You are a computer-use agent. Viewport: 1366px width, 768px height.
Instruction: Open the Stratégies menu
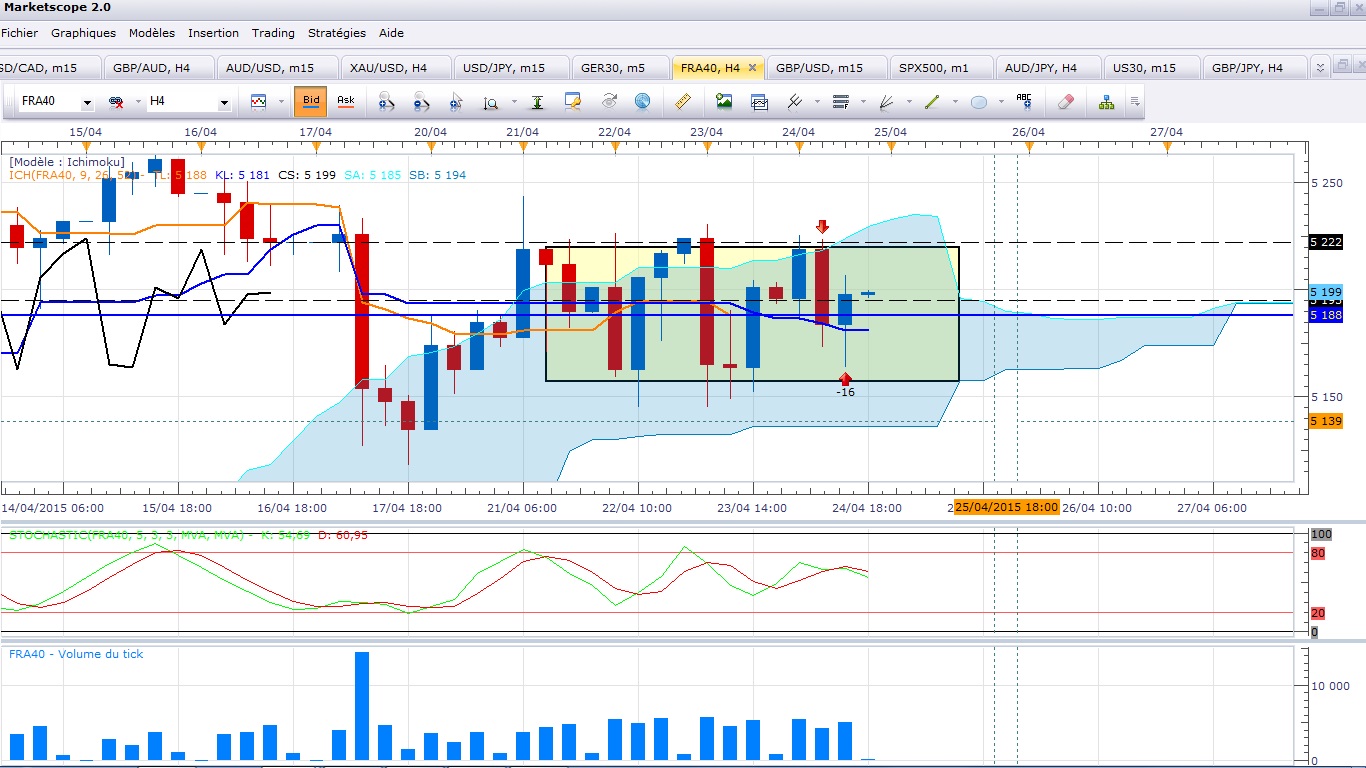(x=337, y=33)
